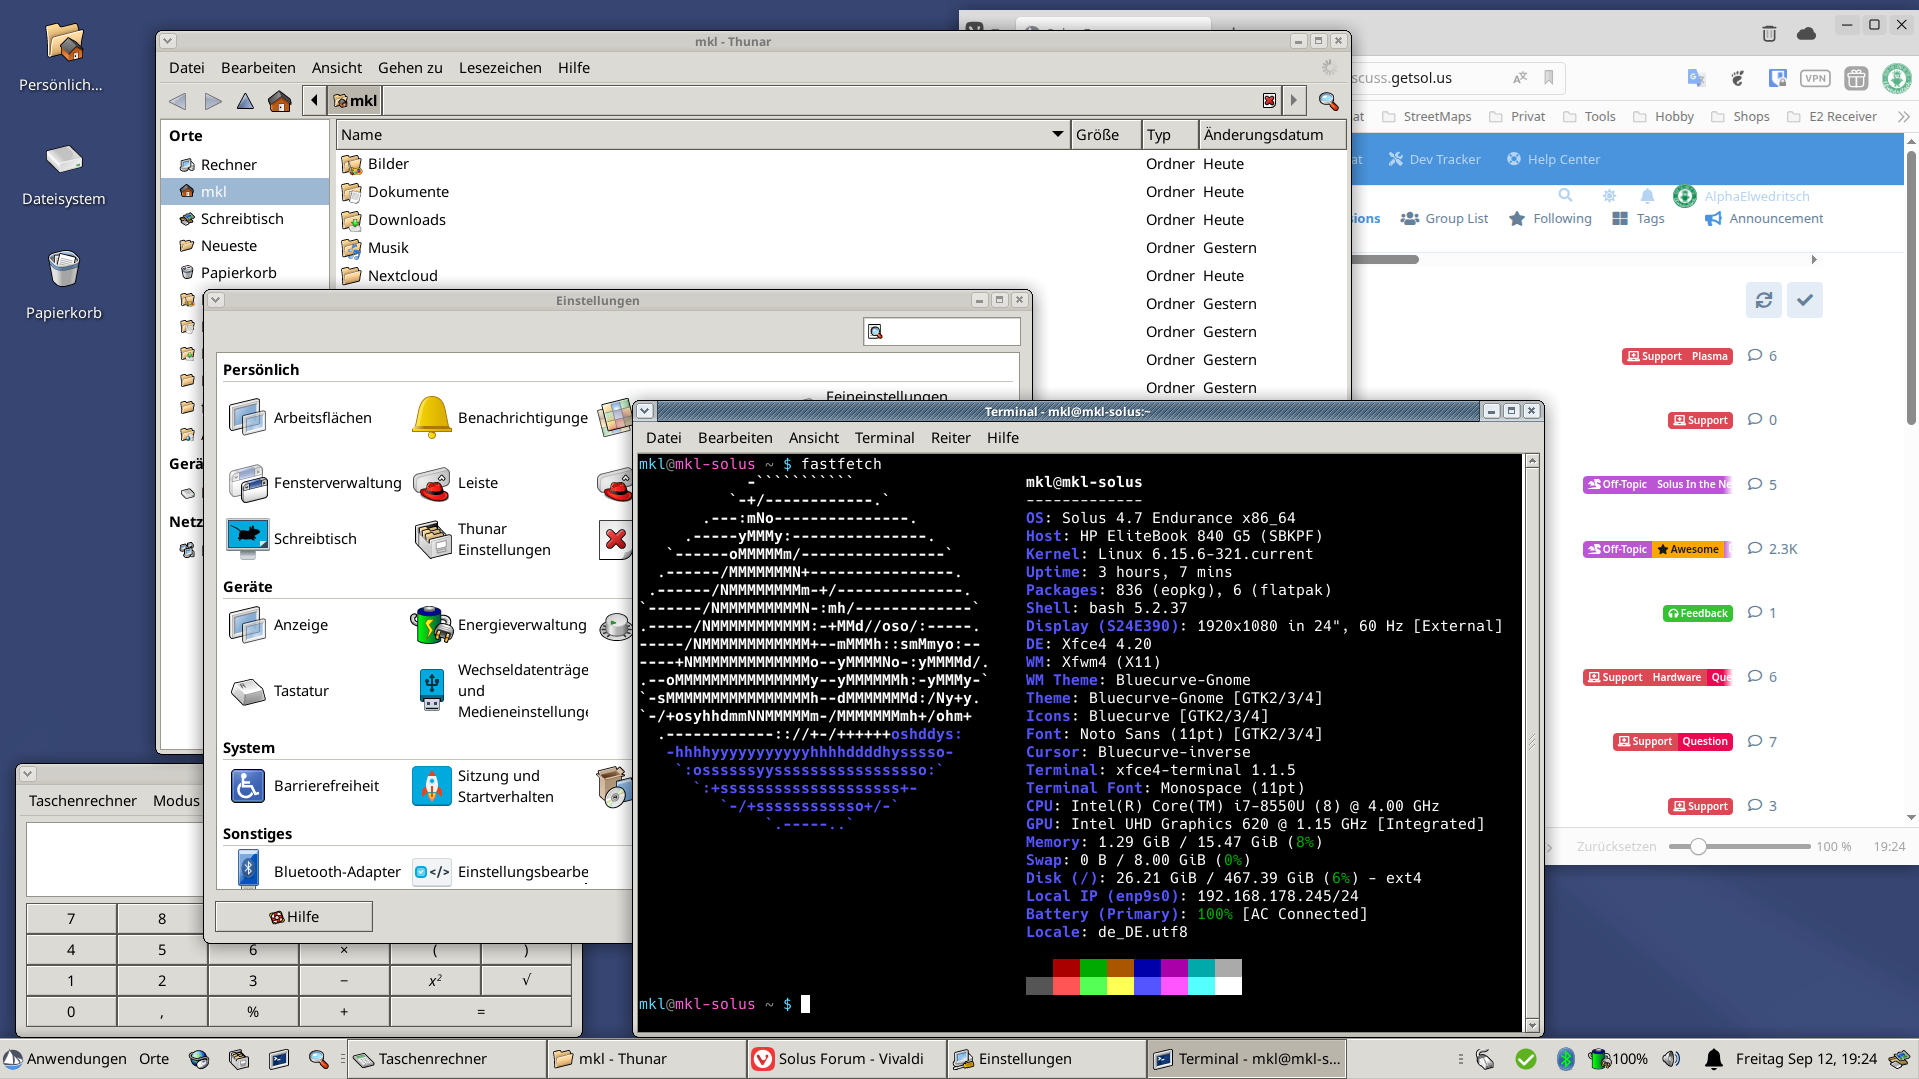This screenshot has width=1919, height=1079.
Task: Open Schreibtisch desktop settings
Action: click(x=292, y=539)
